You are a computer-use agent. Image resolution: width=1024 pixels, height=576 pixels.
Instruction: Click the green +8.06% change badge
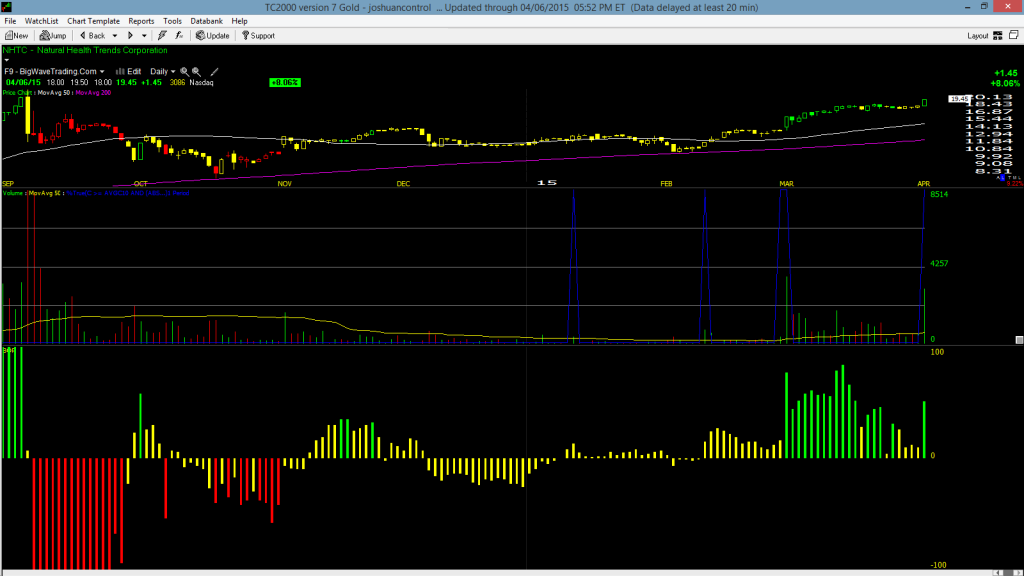tap(285, 82)
